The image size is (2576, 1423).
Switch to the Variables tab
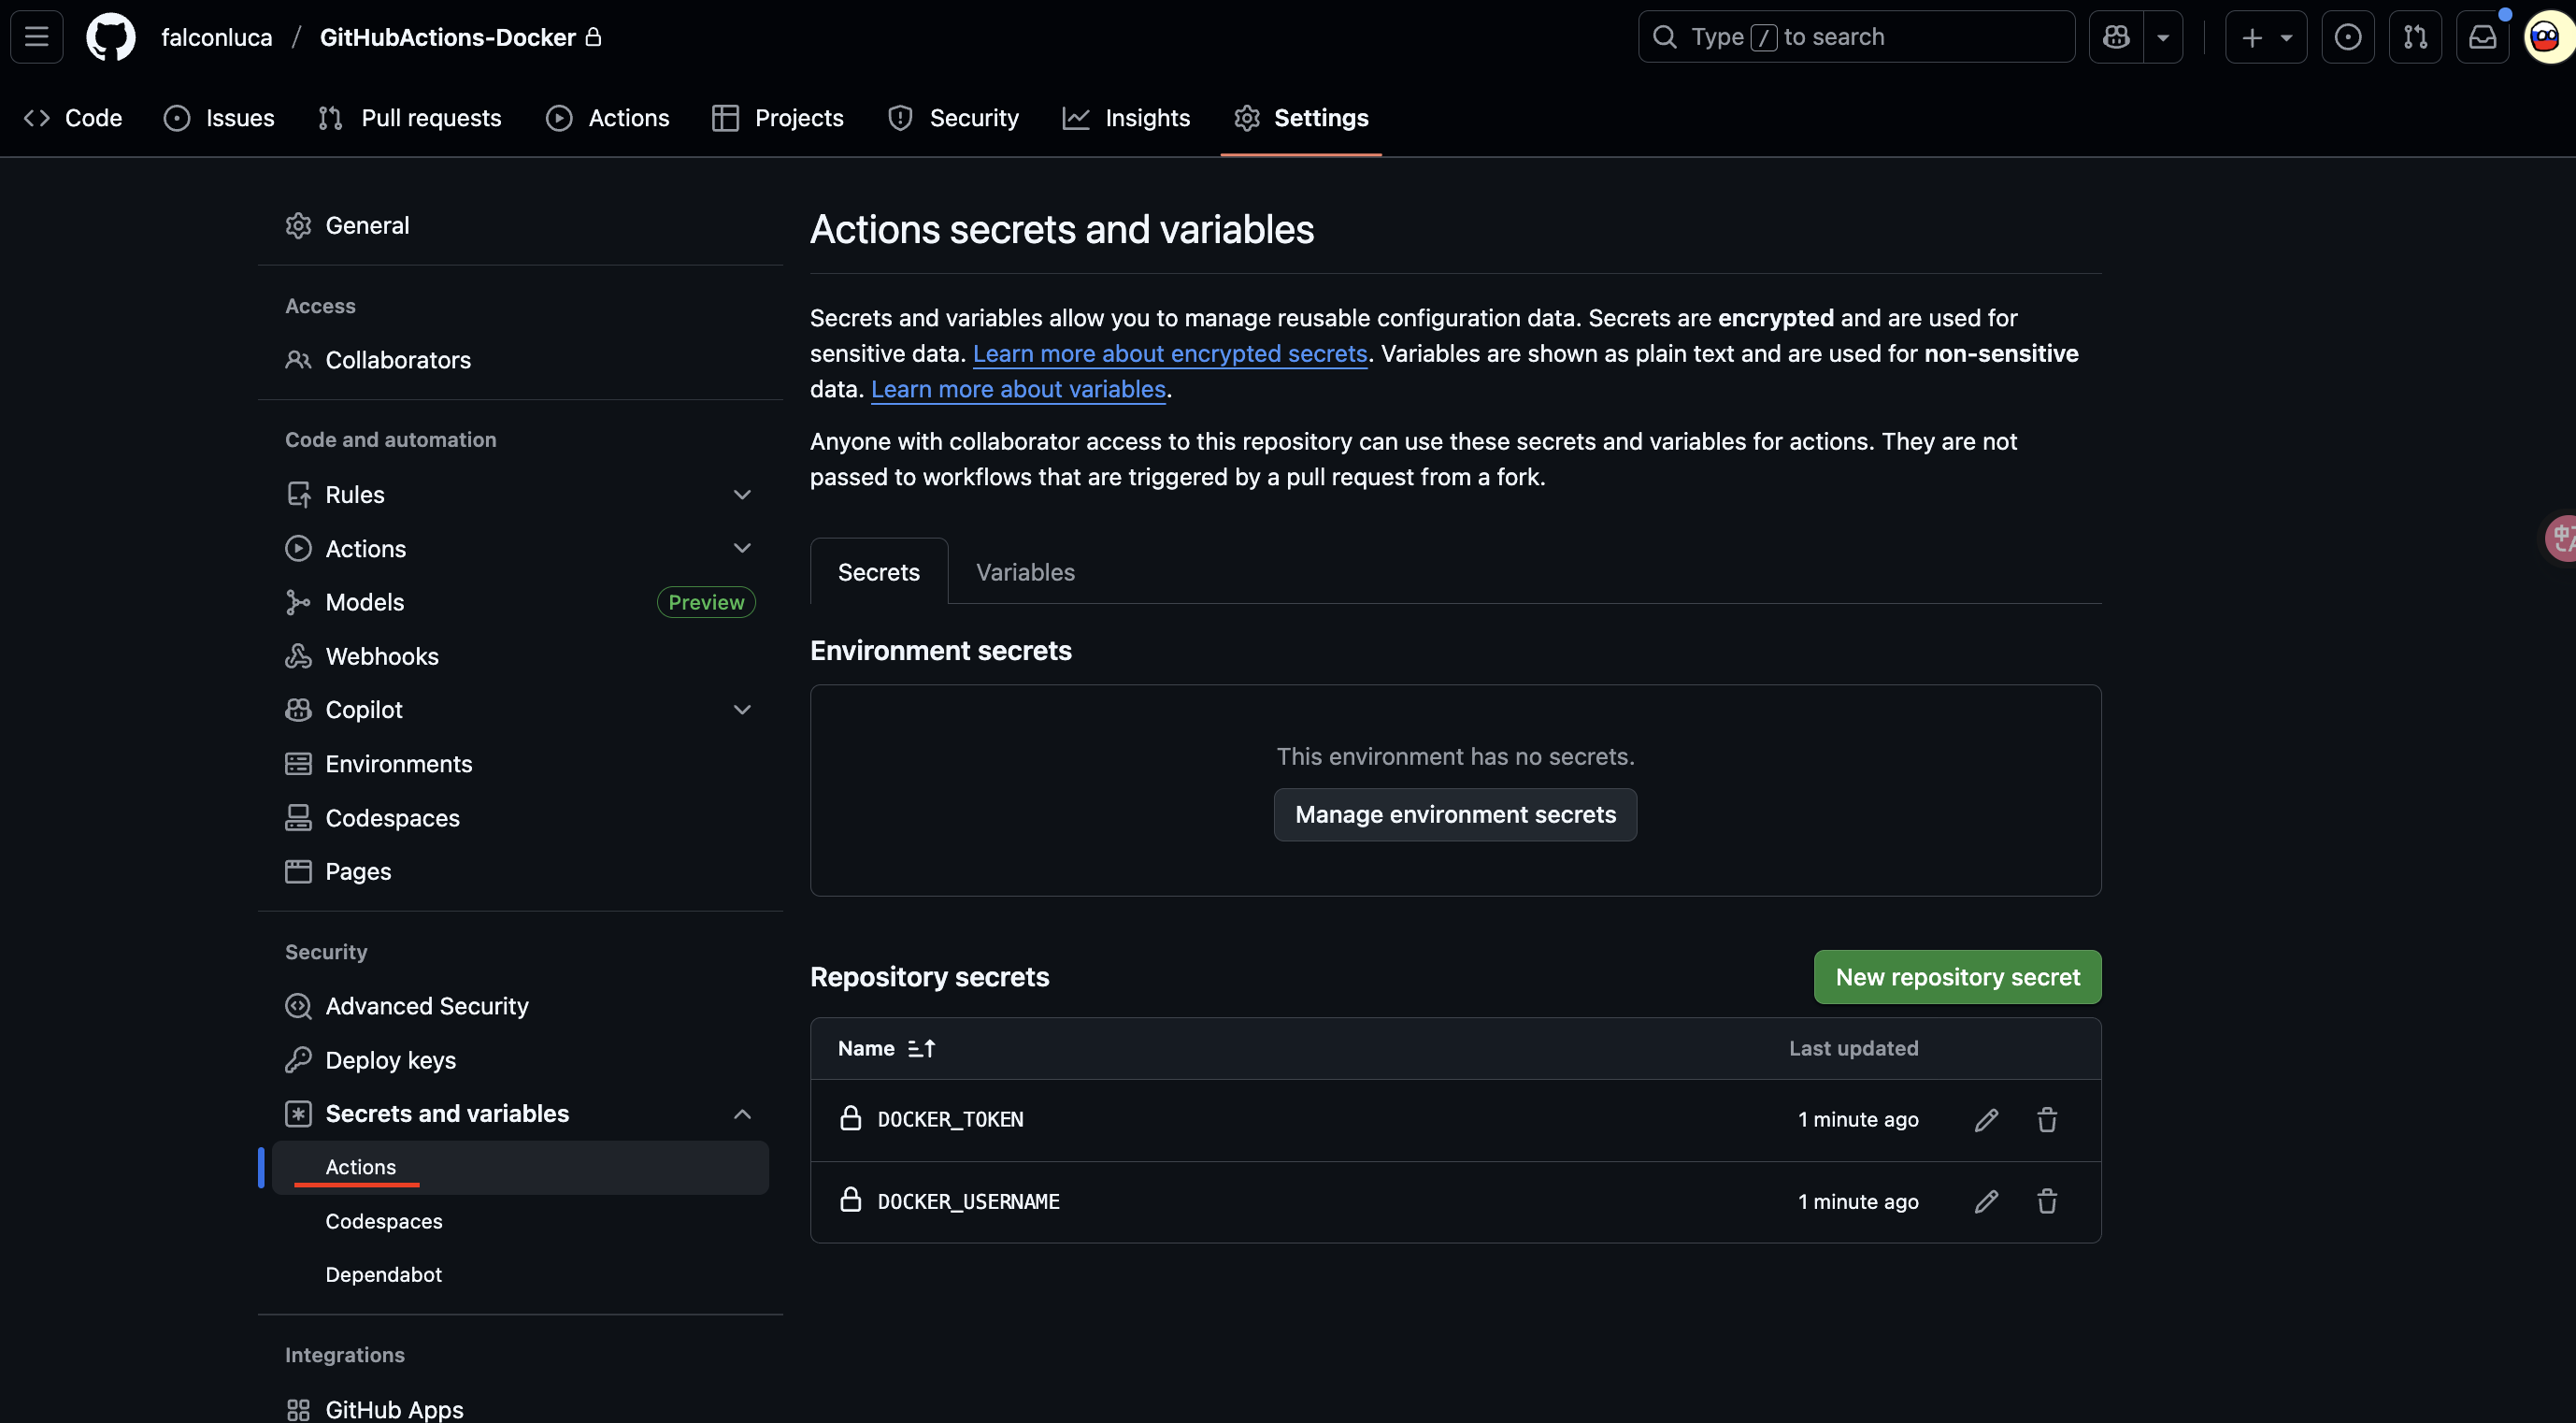[x=1025, y=572]
